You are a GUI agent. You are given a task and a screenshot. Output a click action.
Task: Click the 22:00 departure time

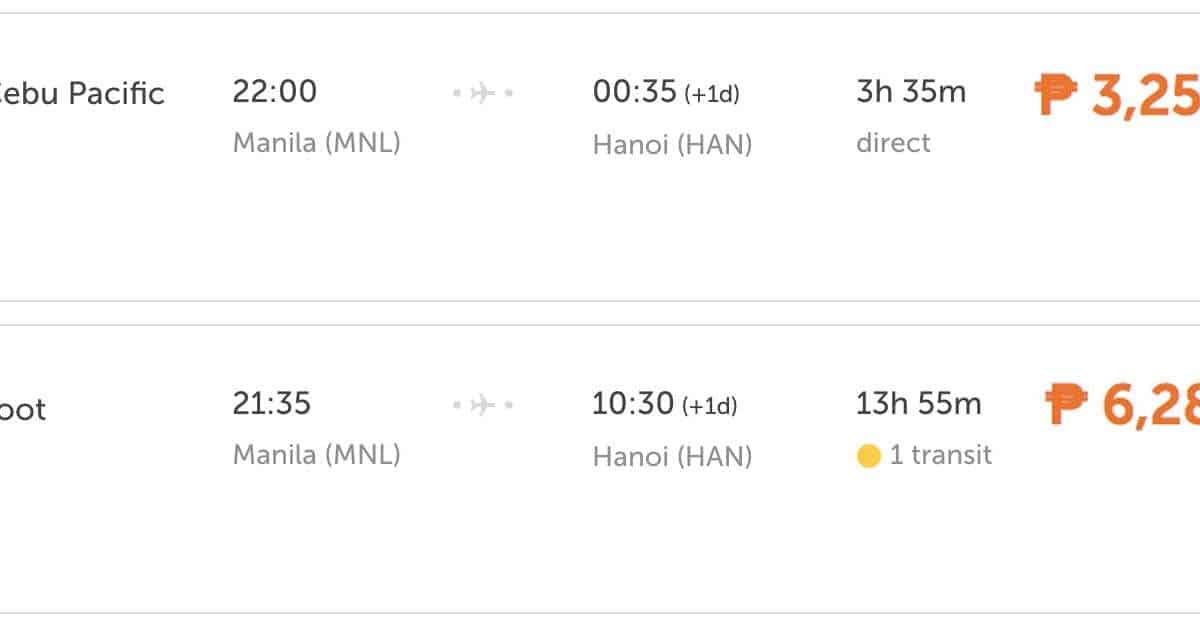click(x=275, y=92)
